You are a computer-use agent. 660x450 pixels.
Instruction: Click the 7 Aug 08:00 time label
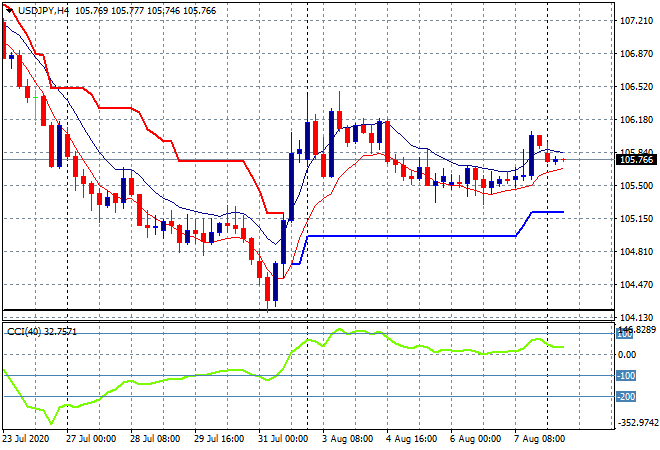(x=540, y=439)
